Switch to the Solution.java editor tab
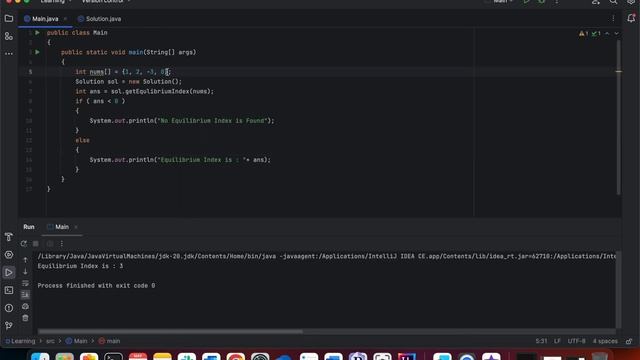Viewport: 640px width, 360px height. click(x=99, y=19)
